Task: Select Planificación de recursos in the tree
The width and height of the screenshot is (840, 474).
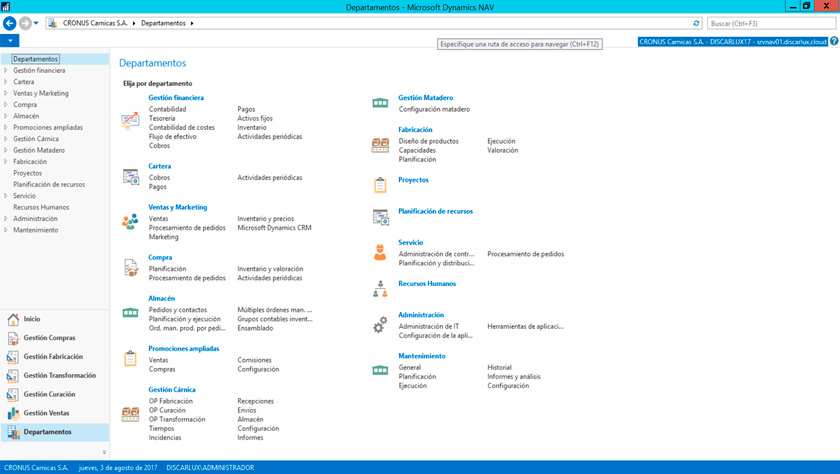Action: click(49, 184)
